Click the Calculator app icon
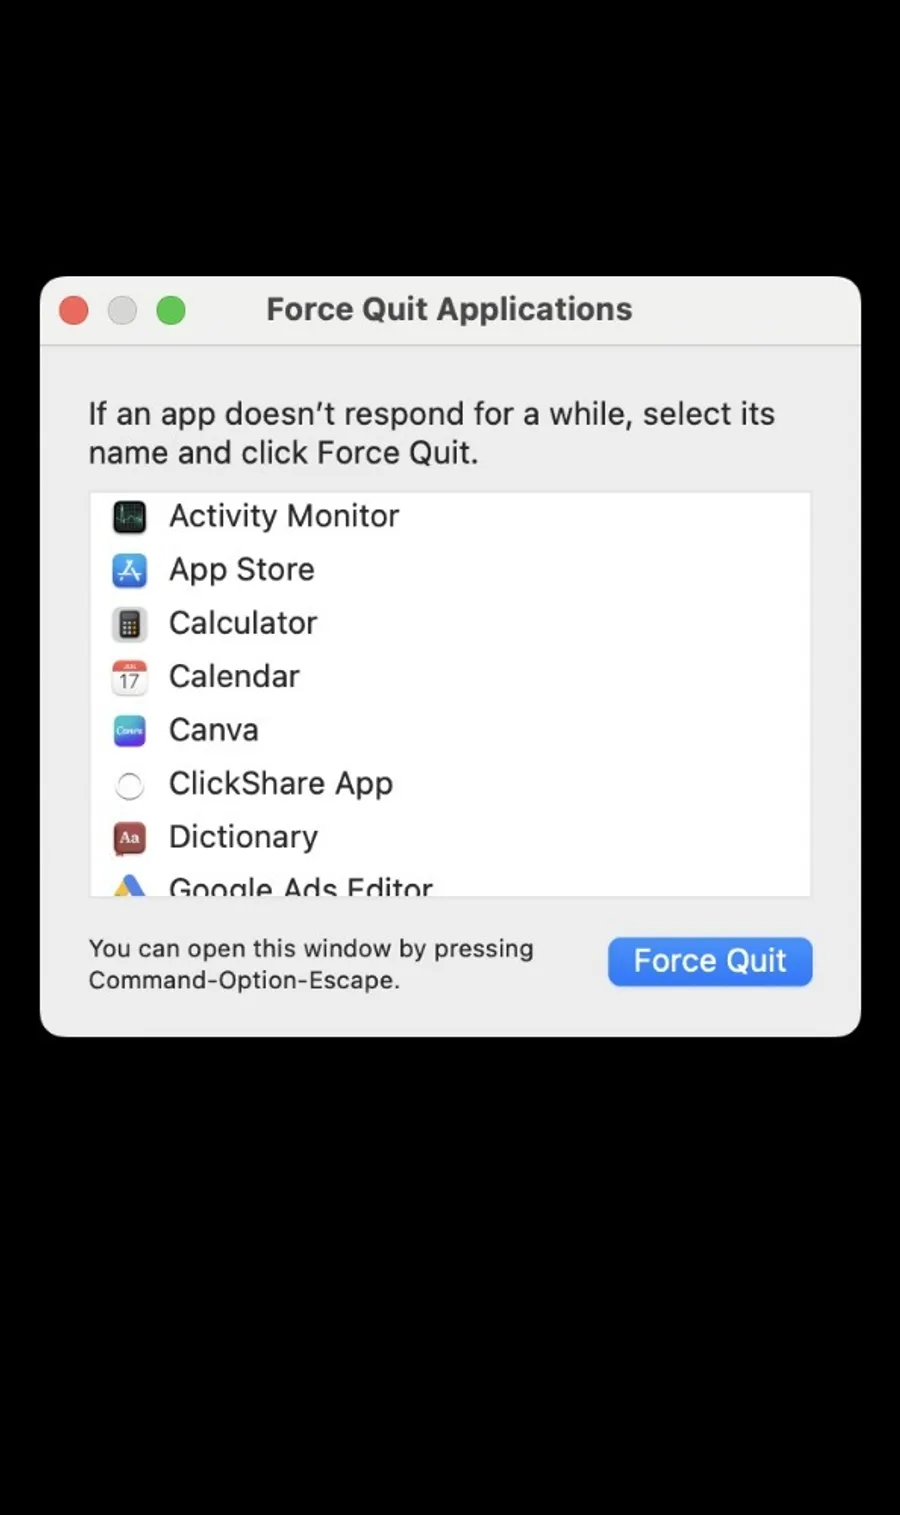Image resolution: width=900 pixels, height=1515 pixels. click(129, 624)
